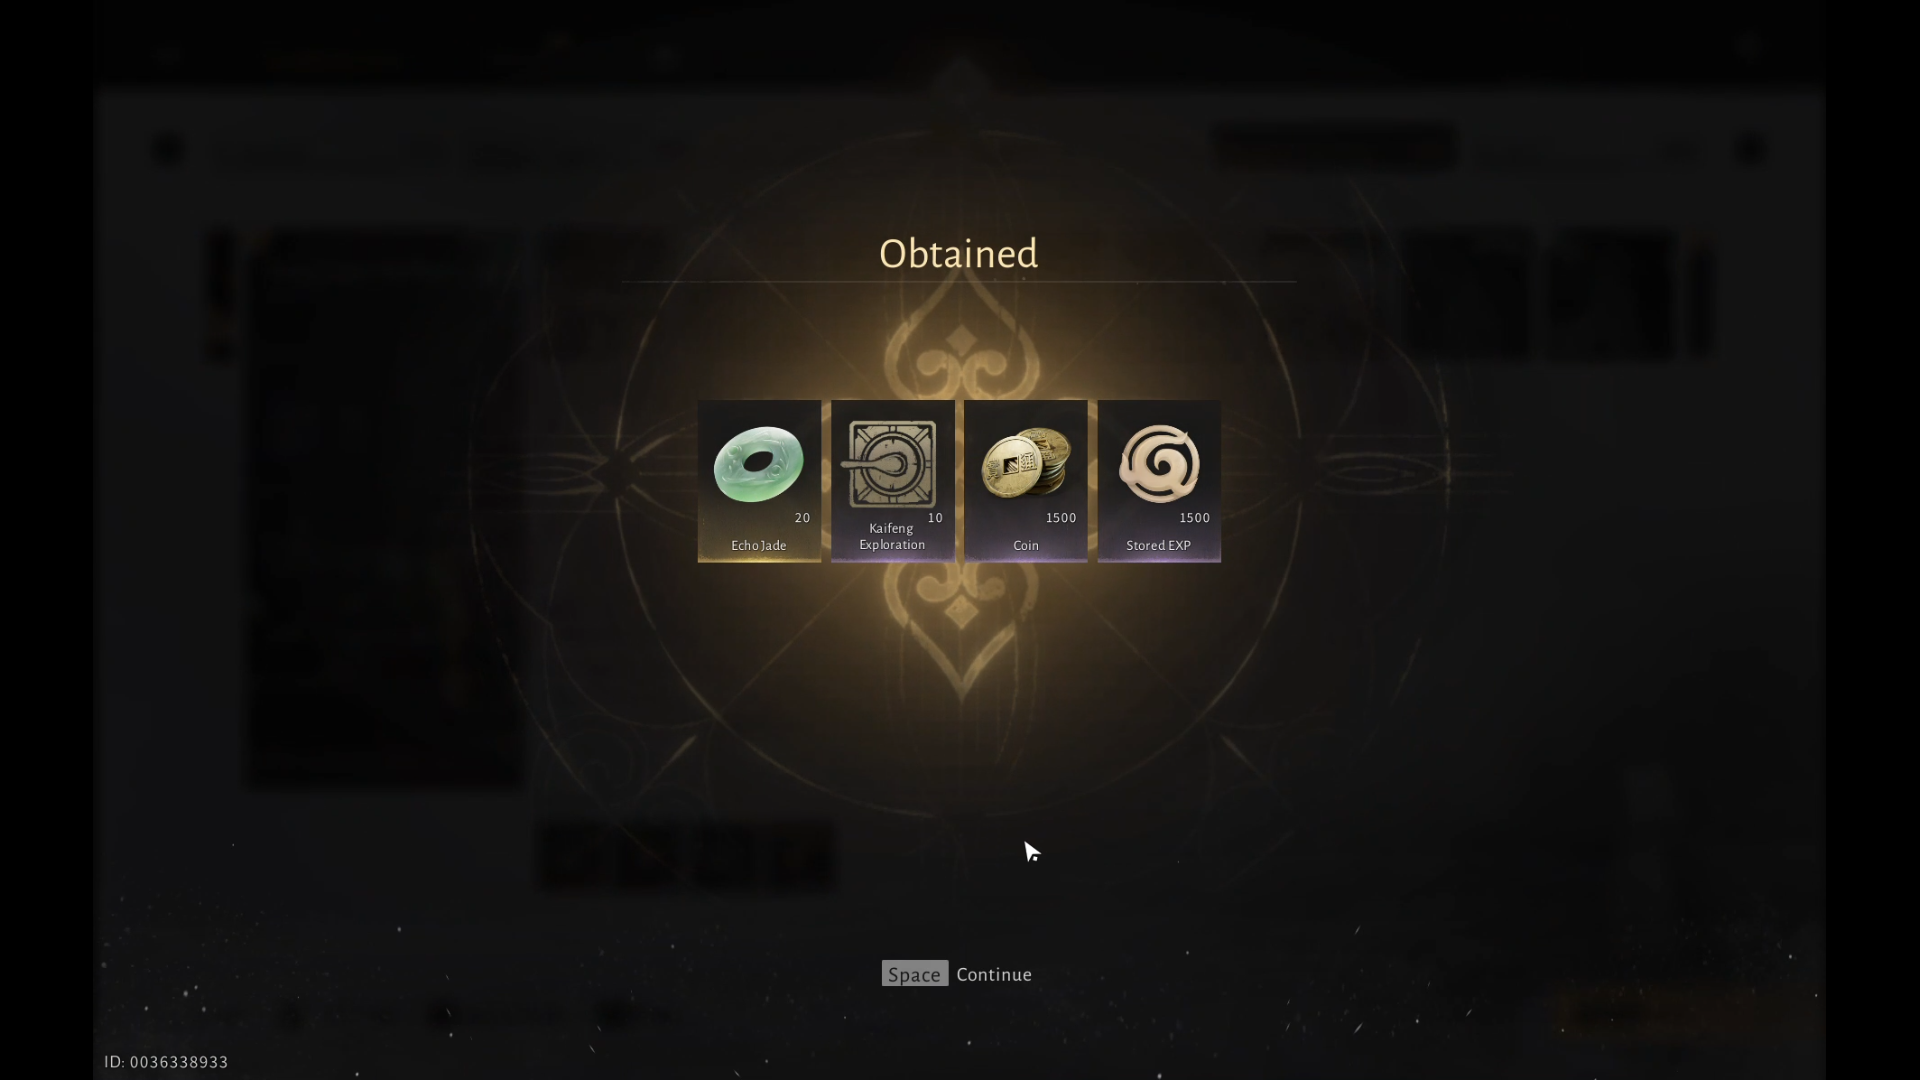Click the gold underline of Echo Jade card
Viewport: 1920px width, 1080px height.
tap(759, 560)
